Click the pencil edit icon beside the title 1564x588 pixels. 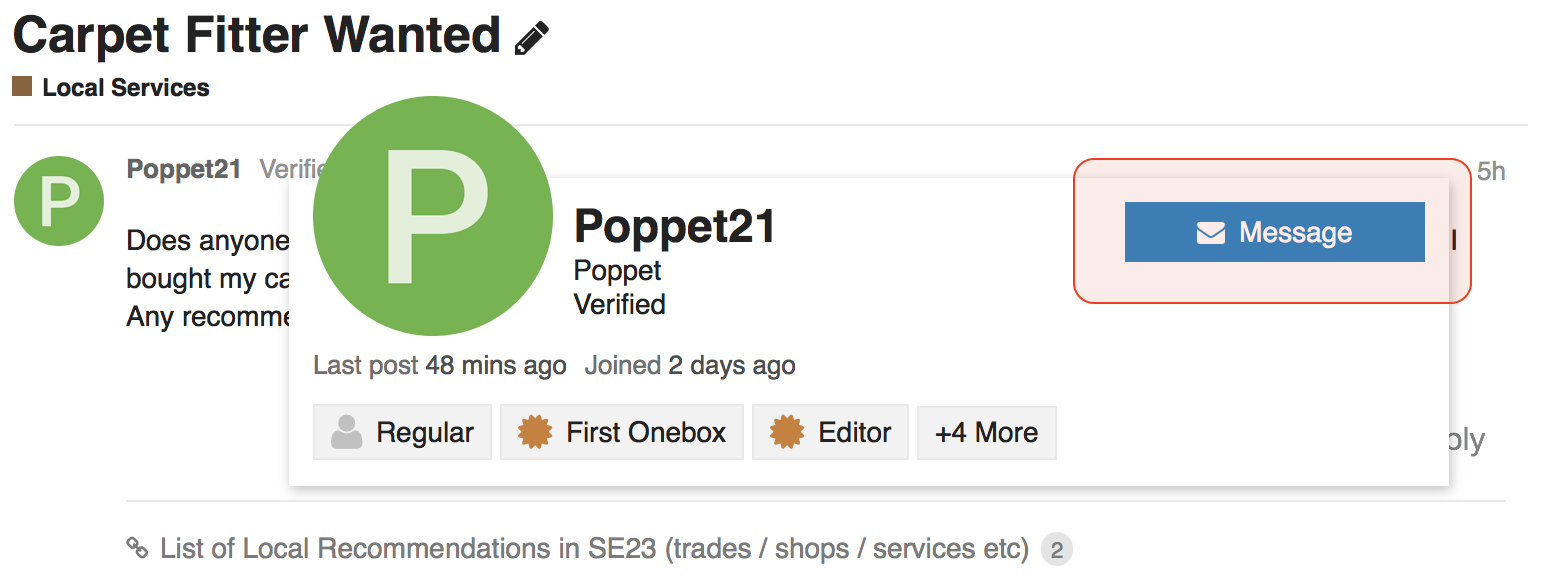point(532,38)
